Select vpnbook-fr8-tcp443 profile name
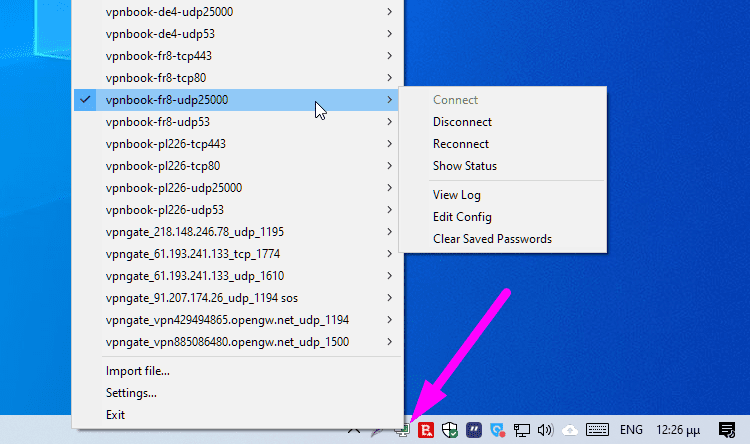Viewport: 750px width, 444px height. pos(159,56)
